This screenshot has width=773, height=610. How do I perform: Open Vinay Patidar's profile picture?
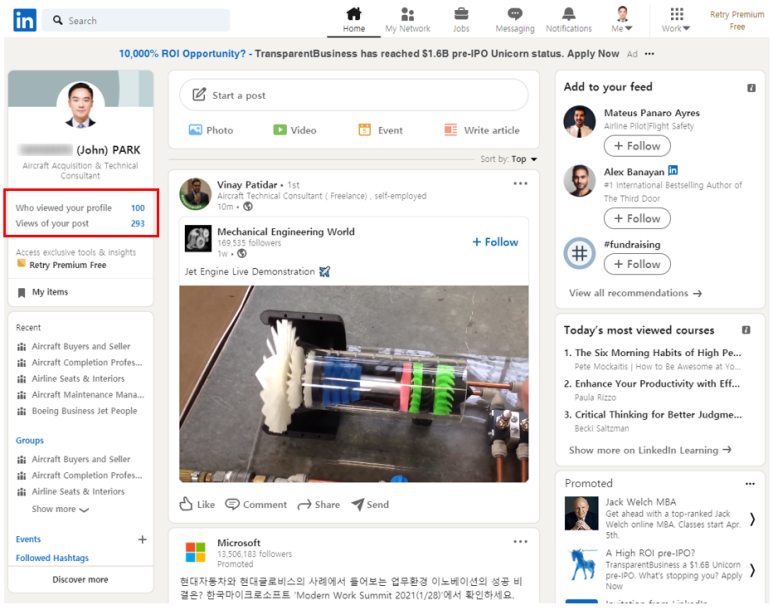coord(195,194)
